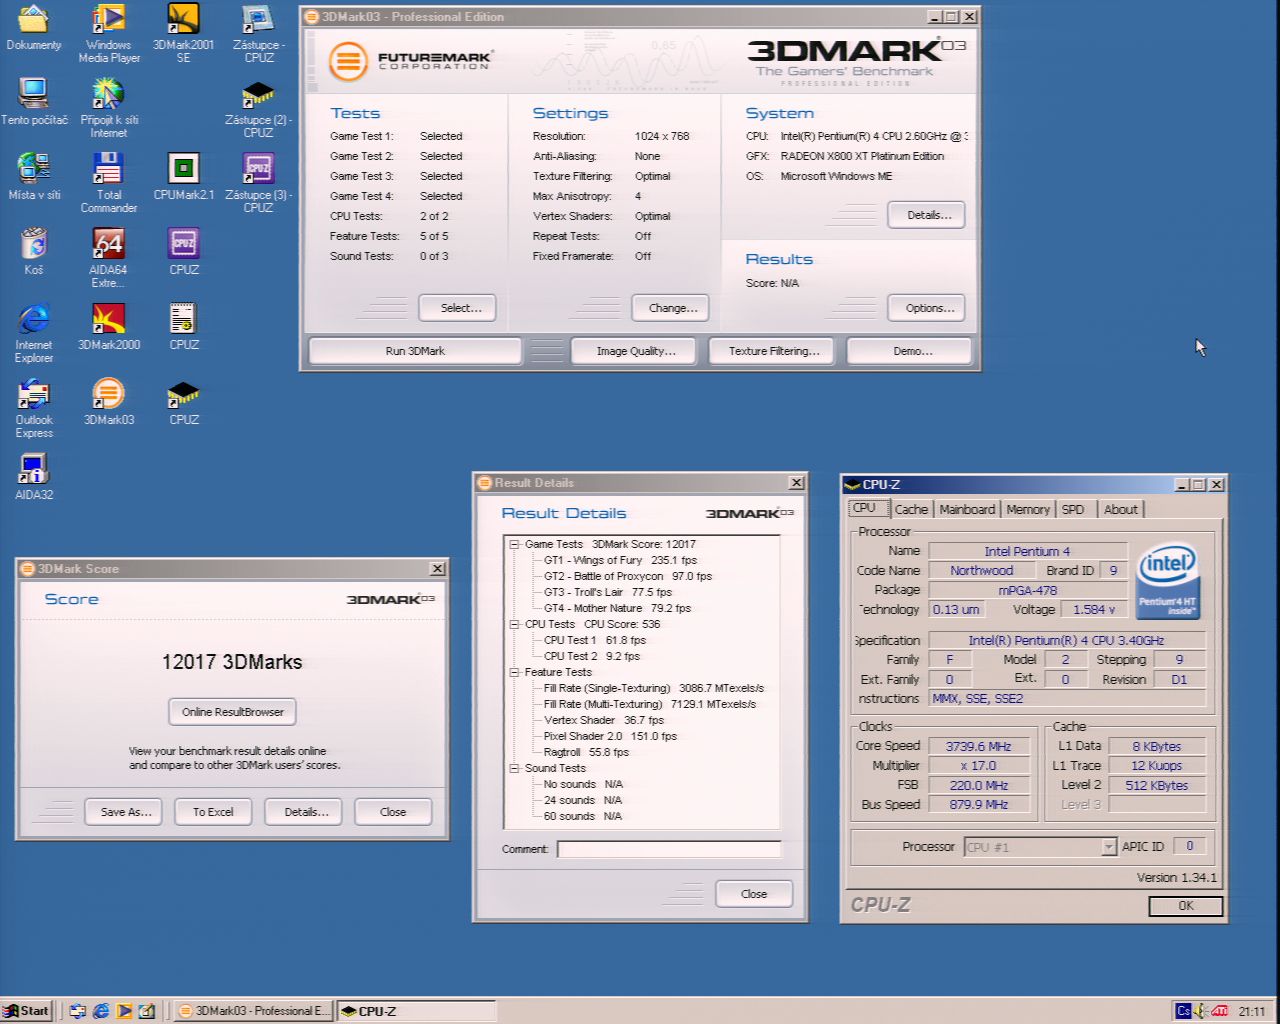Click the Run 3DMark button
Image resolution: width=1280 pixels, height=1024 pixels.
point(415,351)
